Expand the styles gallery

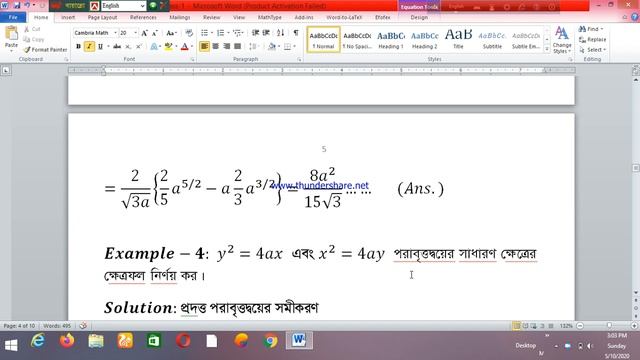coord(547,49)
